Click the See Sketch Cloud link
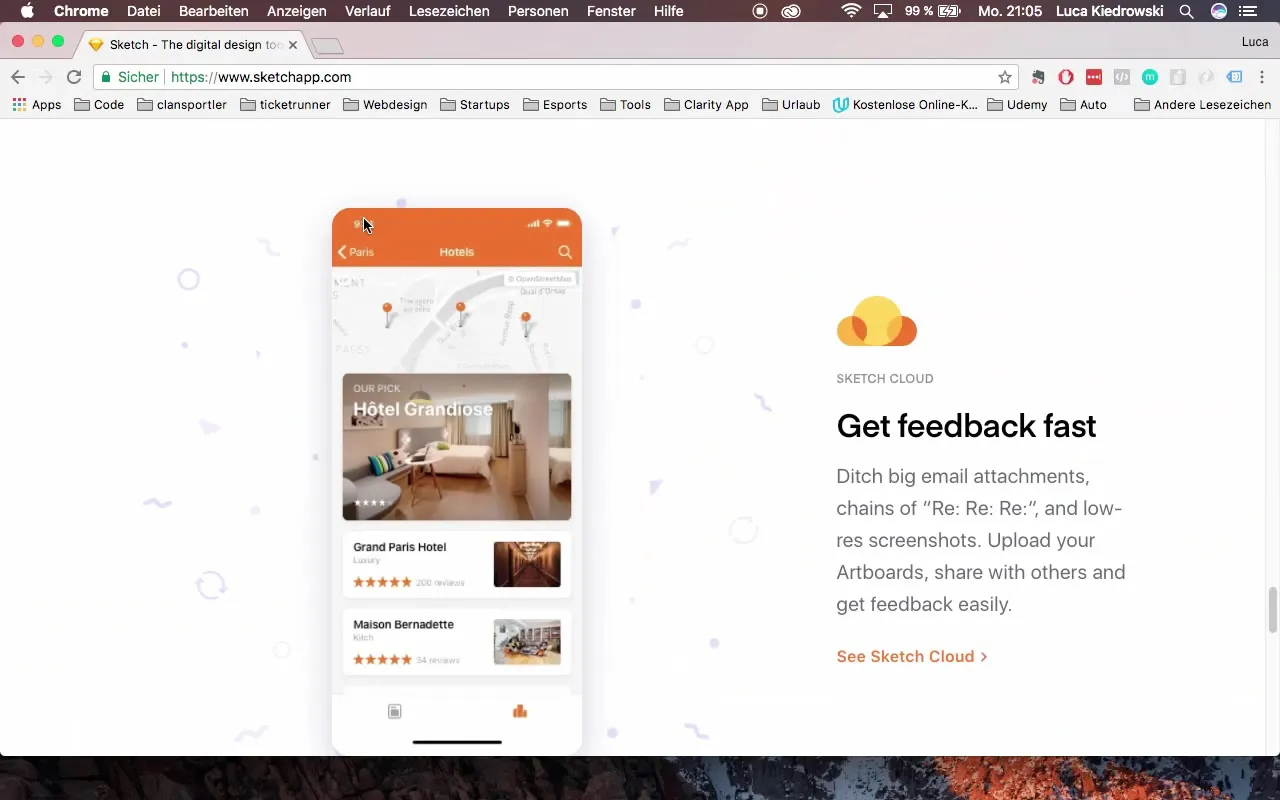This screenshot has width=1280, height=800. (x=912, y=656)
